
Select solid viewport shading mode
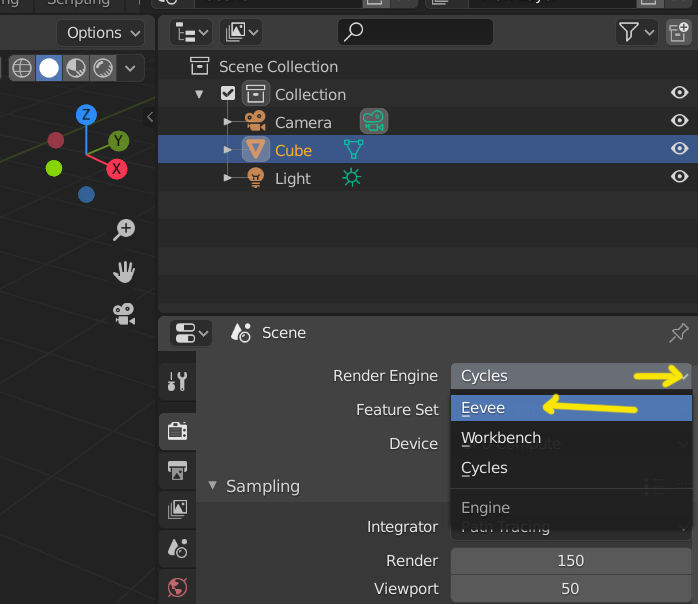point(49,68)
